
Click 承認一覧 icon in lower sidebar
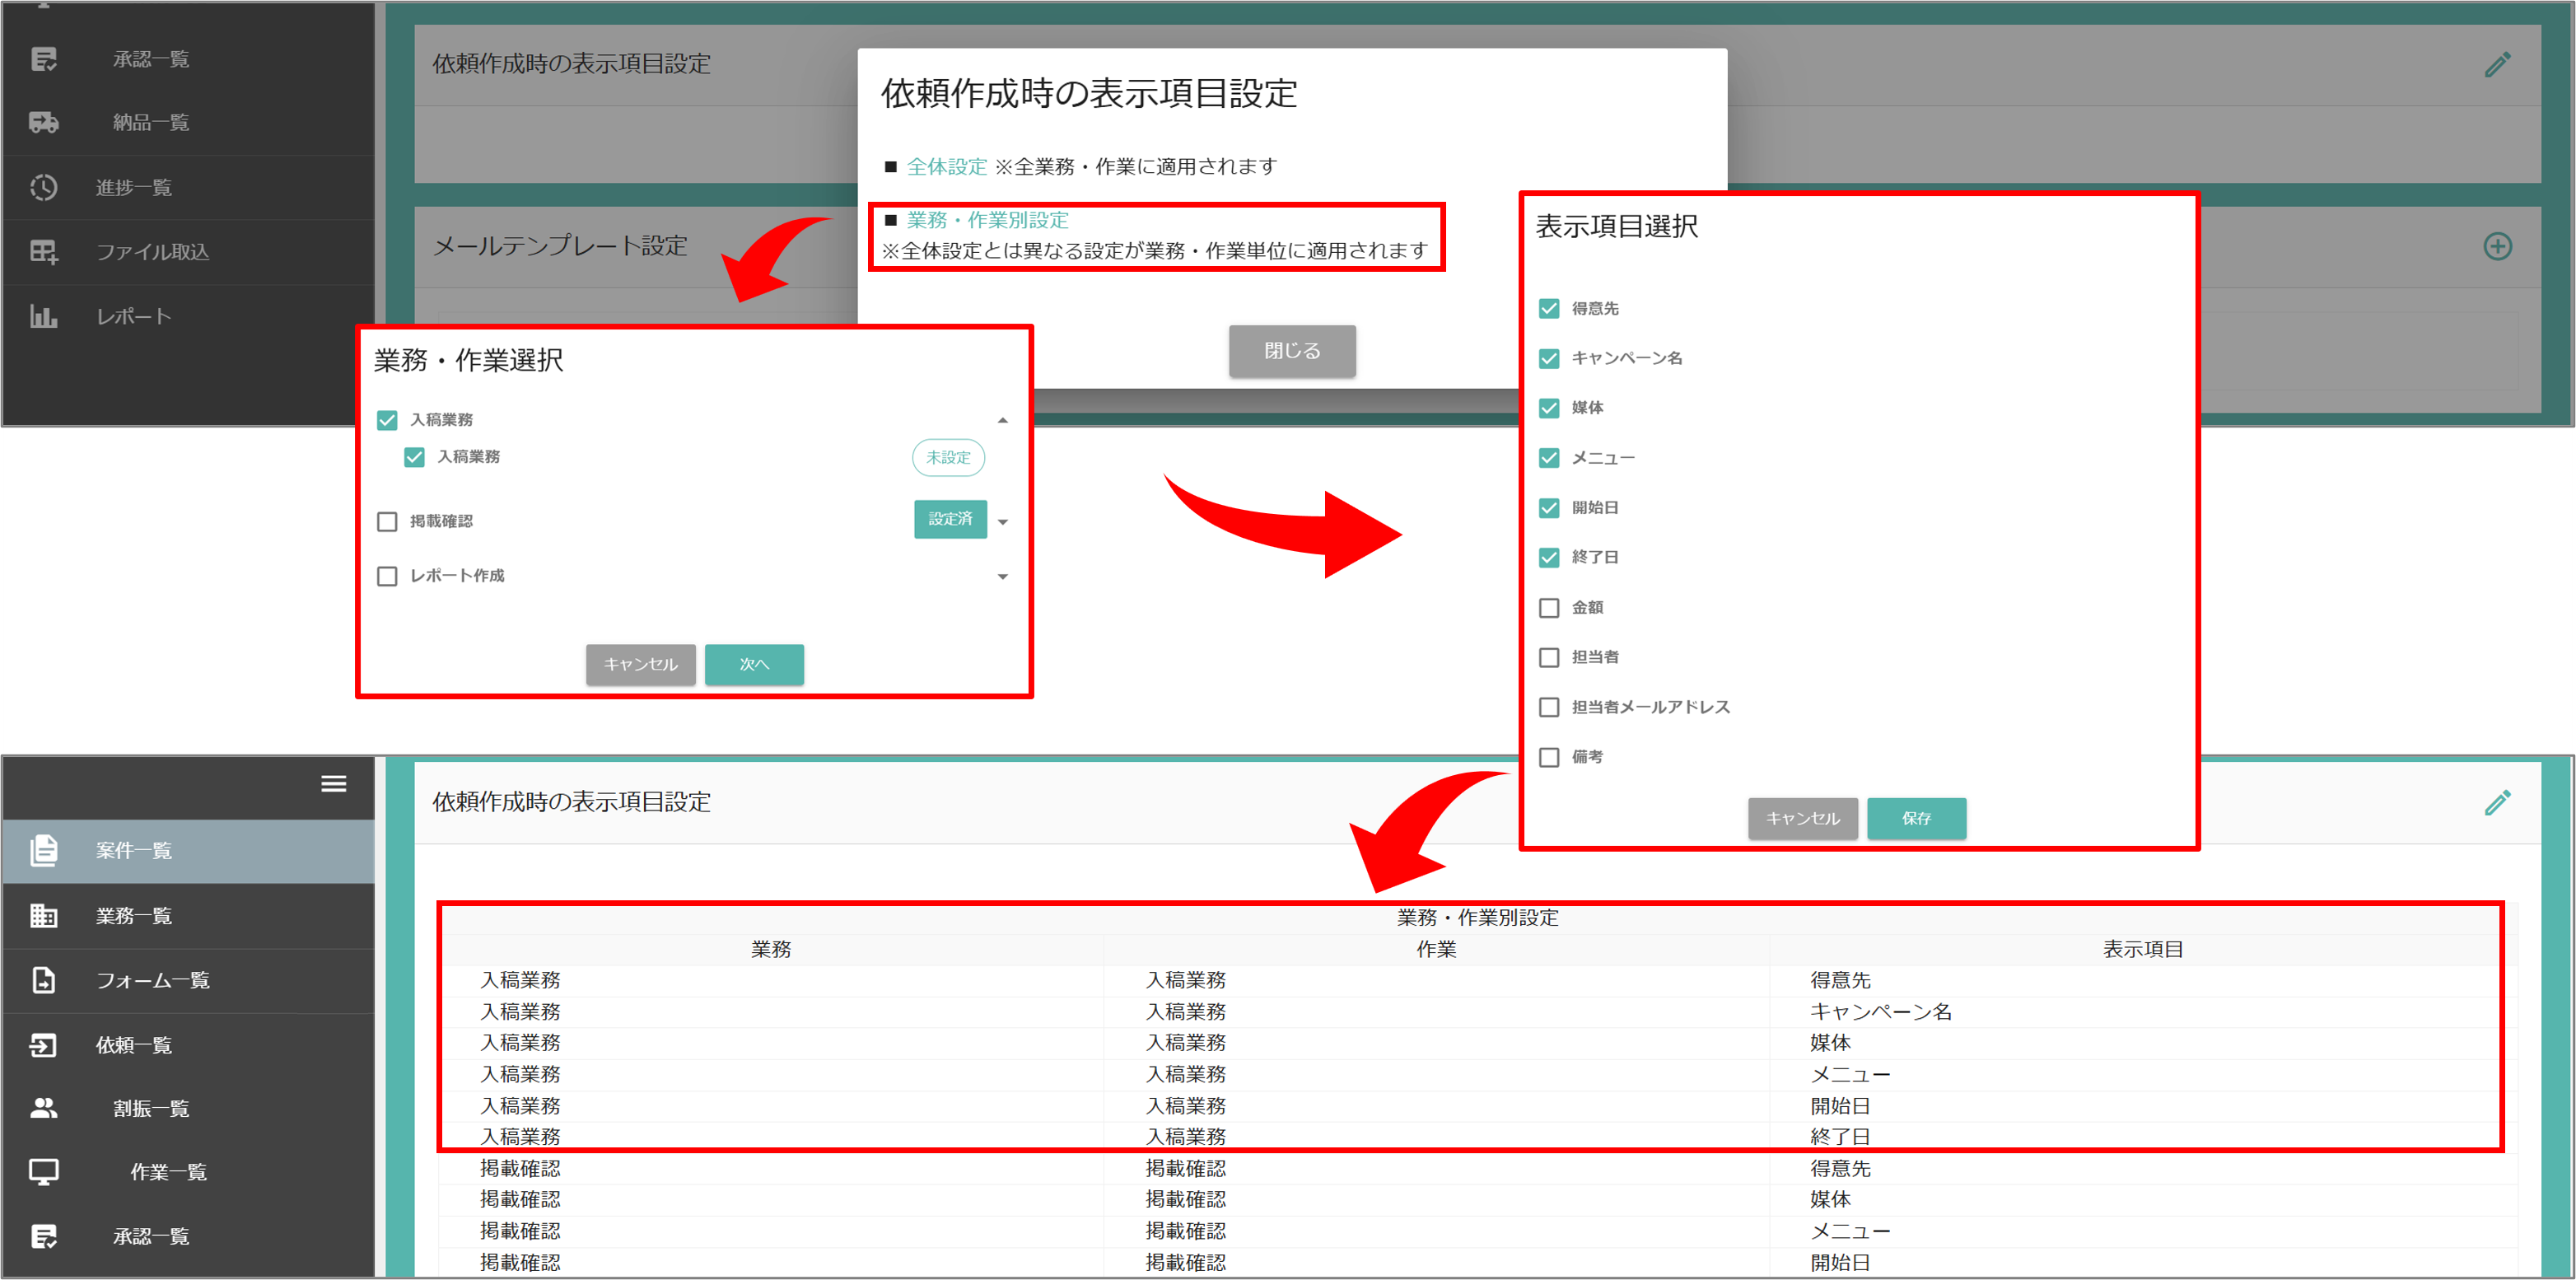[43, 1237]
